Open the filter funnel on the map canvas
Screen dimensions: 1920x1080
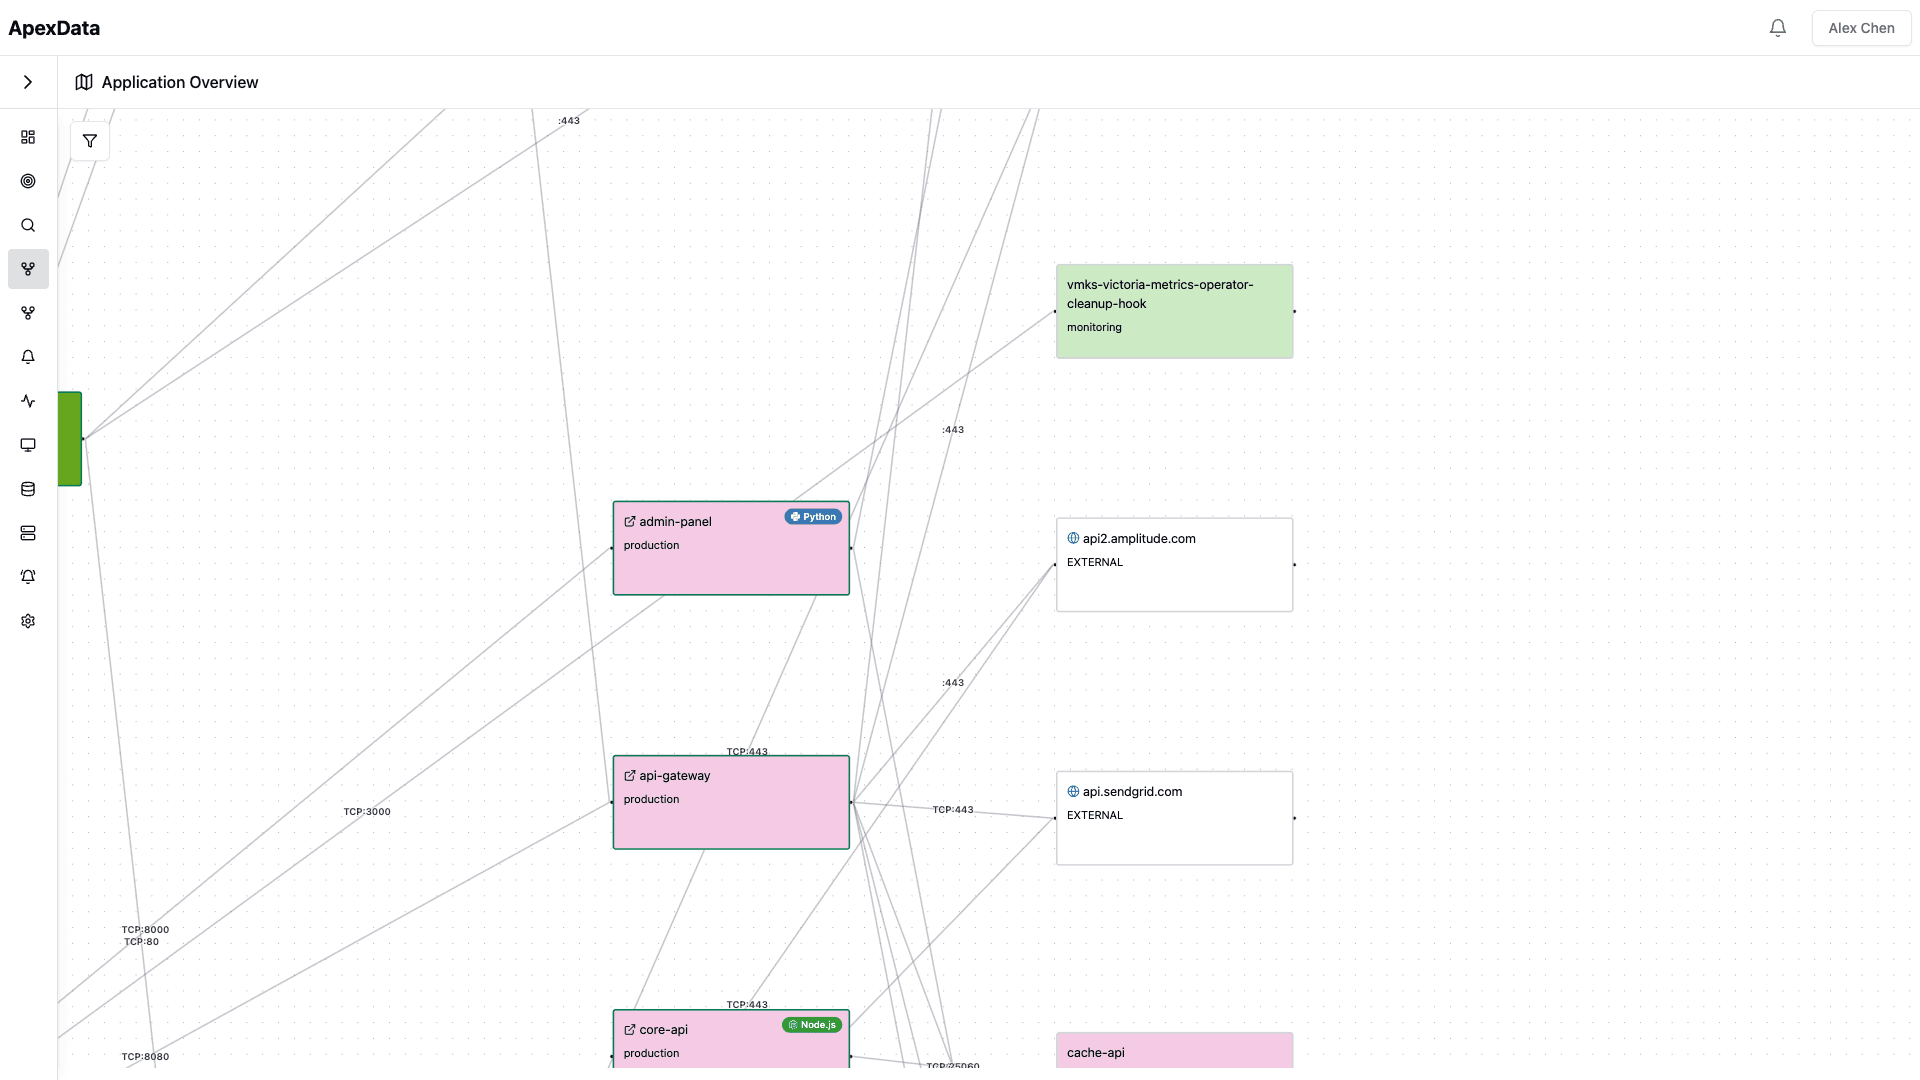coord(89,140)
